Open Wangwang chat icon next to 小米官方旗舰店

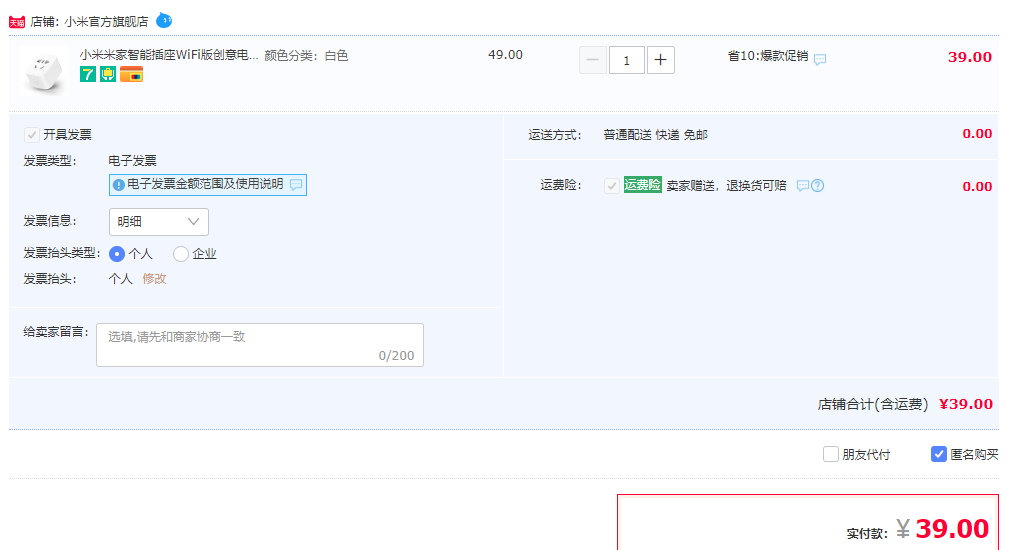(164, 20)
